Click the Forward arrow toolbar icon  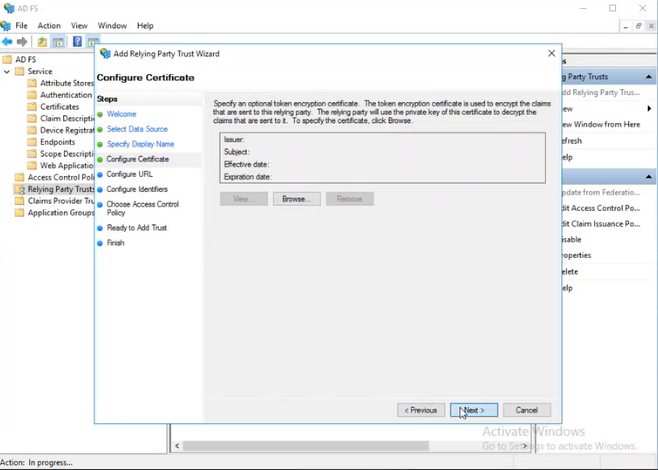(x=22, y=42)
